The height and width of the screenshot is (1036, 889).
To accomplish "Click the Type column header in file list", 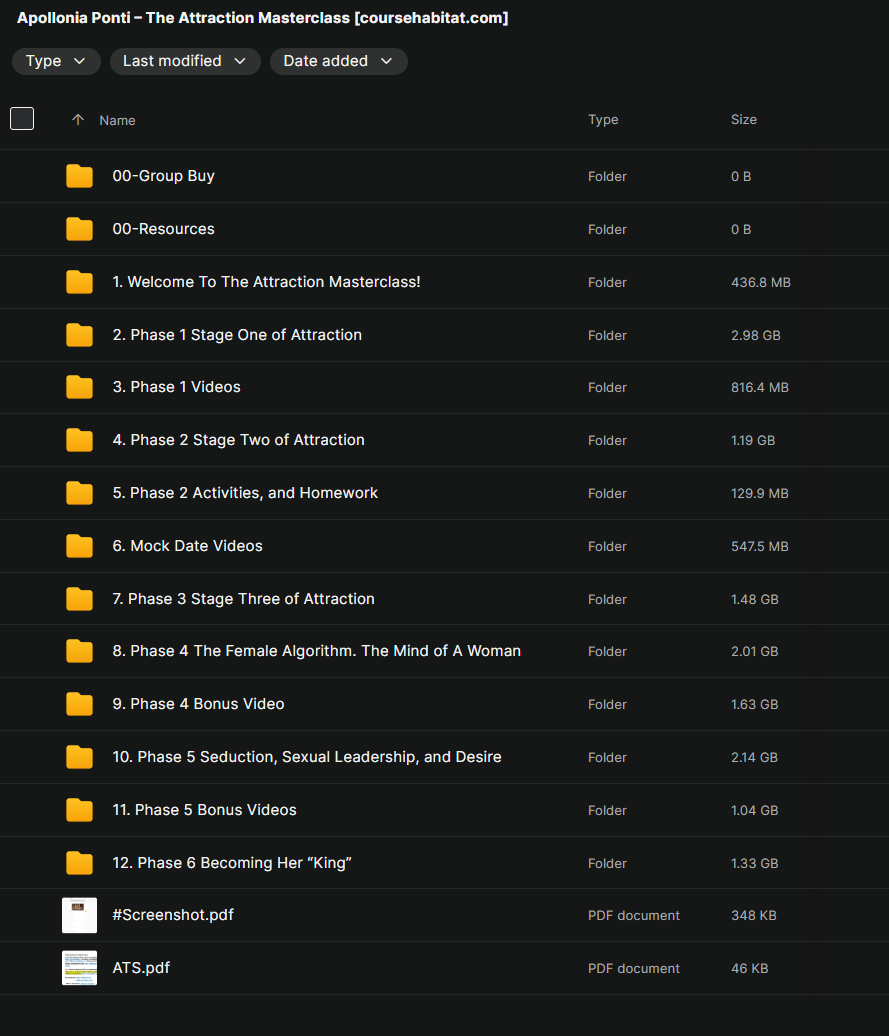I will tap(603, 120).
